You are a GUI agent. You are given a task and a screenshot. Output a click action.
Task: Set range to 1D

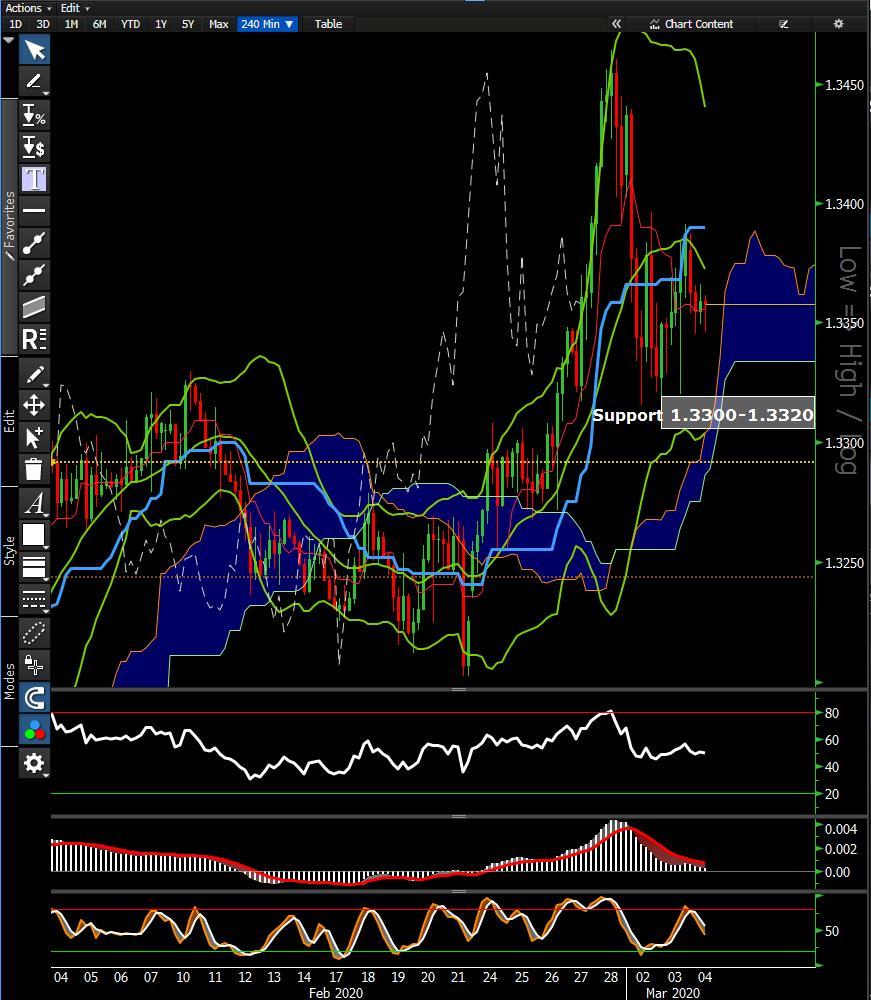tap(15, 24)
